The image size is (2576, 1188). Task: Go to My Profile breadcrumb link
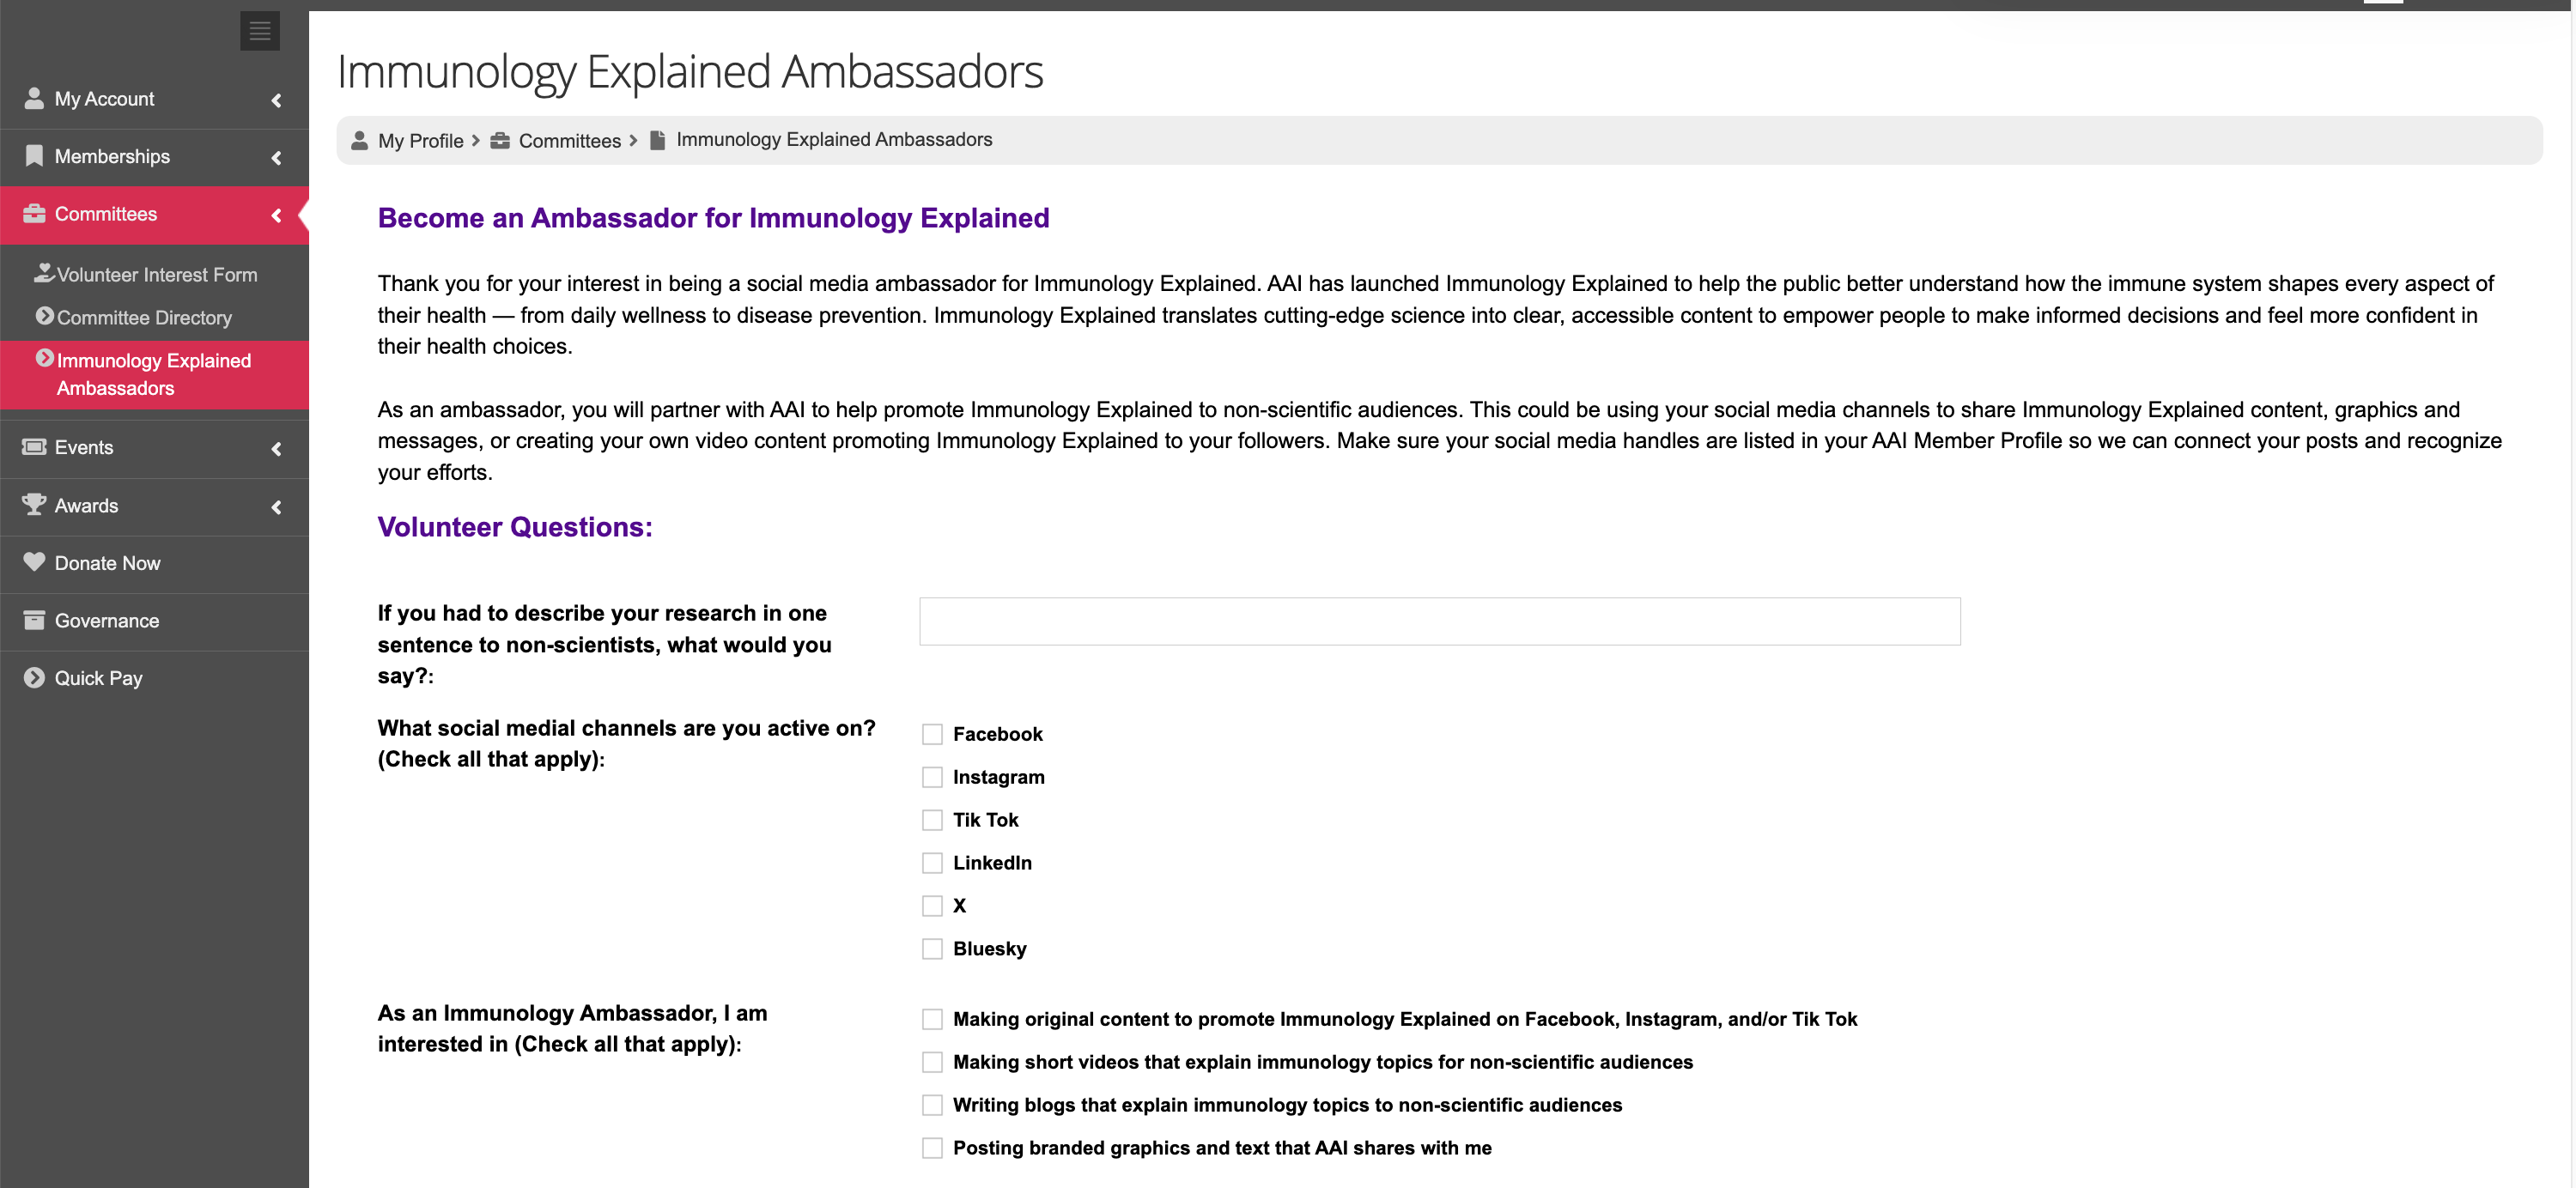(x=420, y=141)
